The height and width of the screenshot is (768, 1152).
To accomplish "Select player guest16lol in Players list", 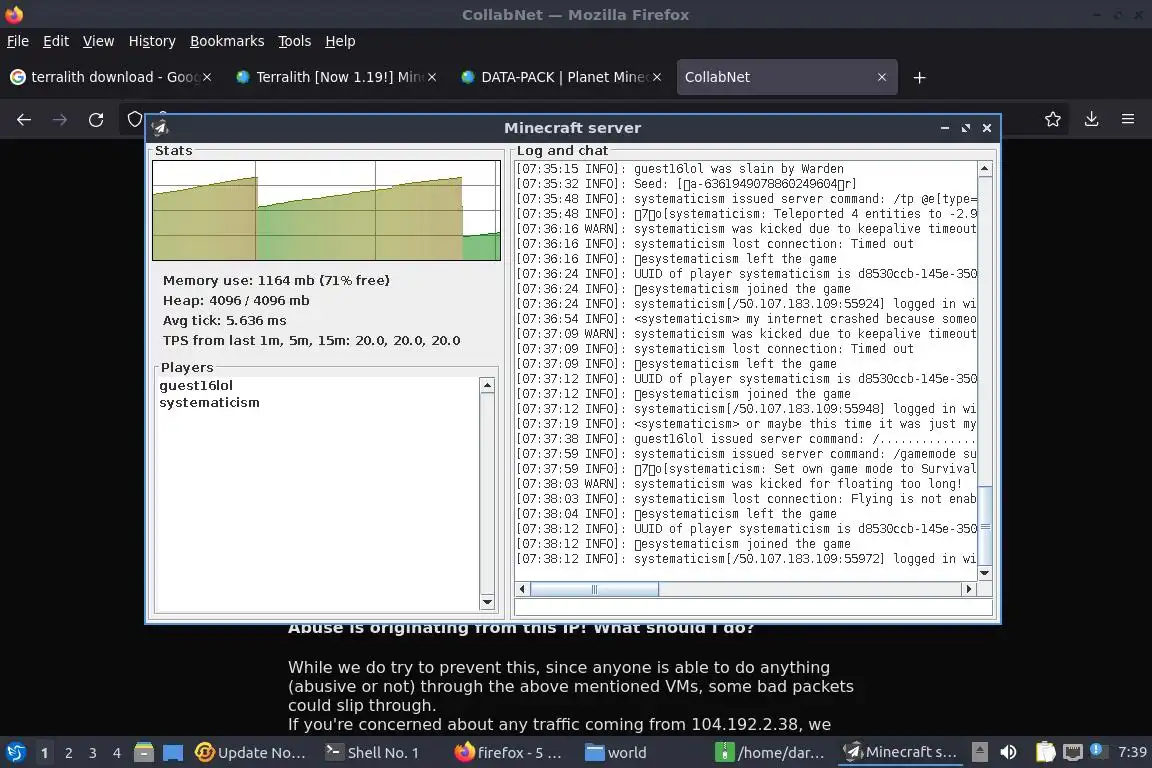I will coord(196,385).
